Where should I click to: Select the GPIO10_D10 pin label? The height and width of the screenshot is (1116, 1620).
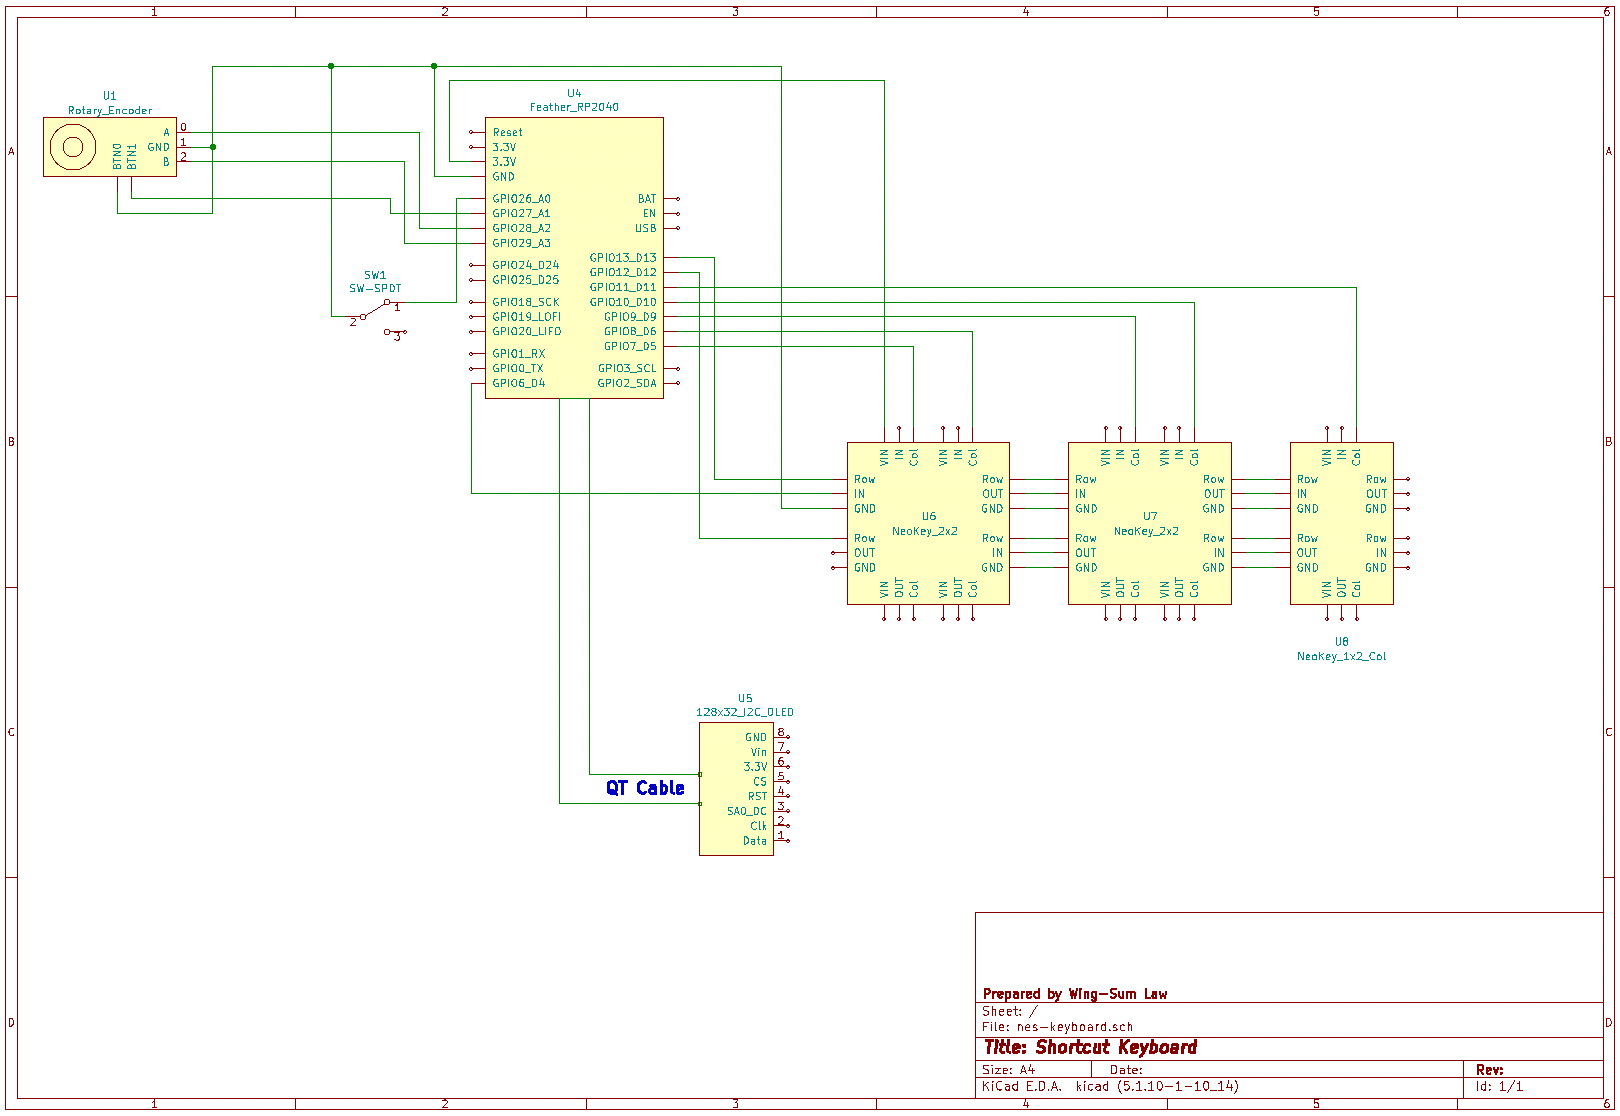point(623,302)
